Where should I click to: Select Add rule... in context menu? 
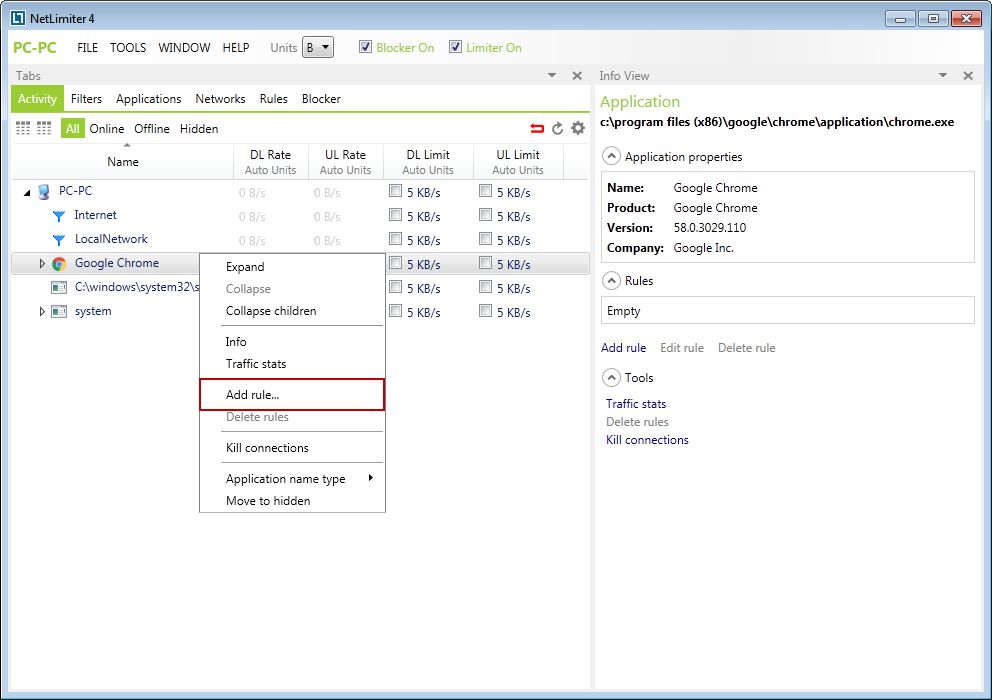pyautogui.click(x=292, y=394)
